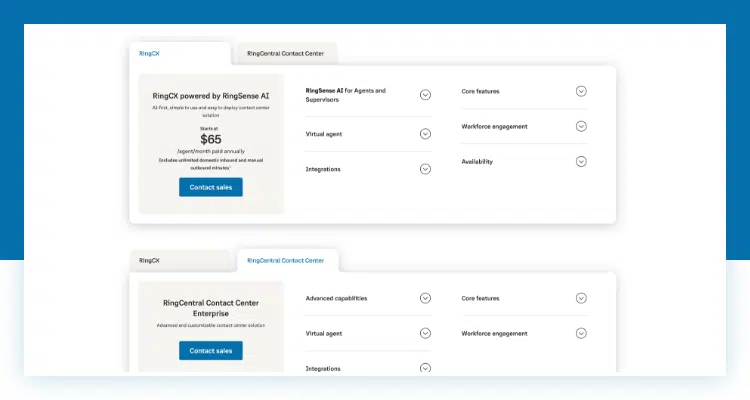Click the Advanced and customizable contact center solution text

click(211, 325)
